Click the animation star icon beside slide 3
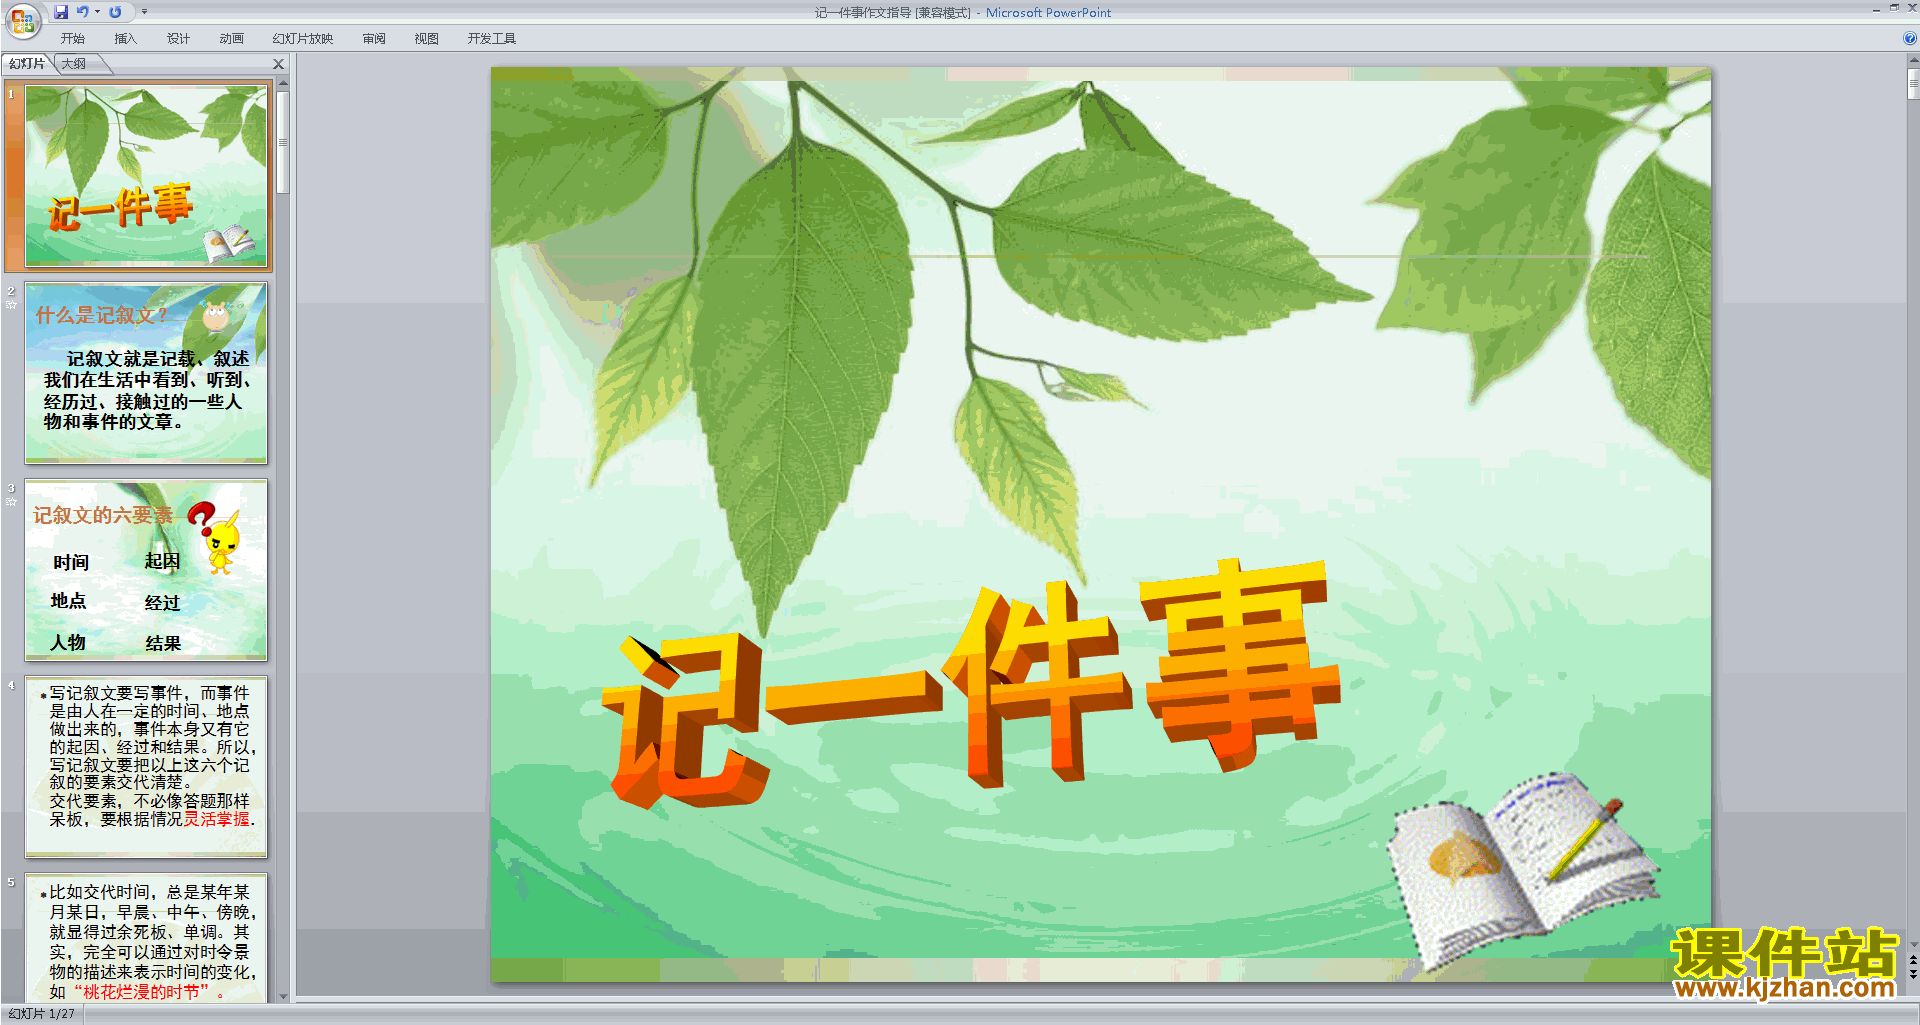Viewport: 1920px width, 1025px height. pyautogui.click(x=11, y=502)
